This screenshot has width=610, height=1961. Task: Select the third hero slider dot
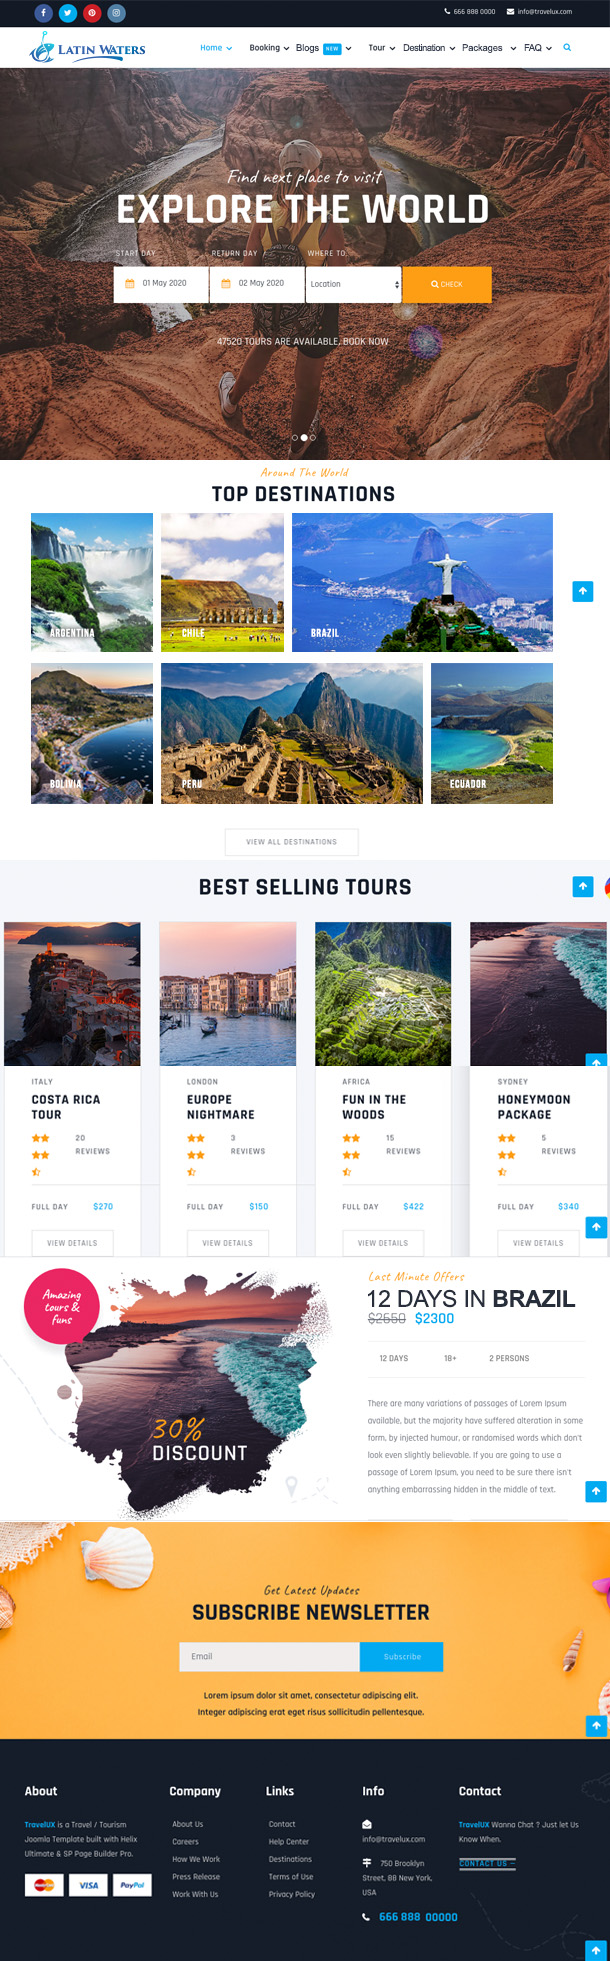(x=313, y=438)
